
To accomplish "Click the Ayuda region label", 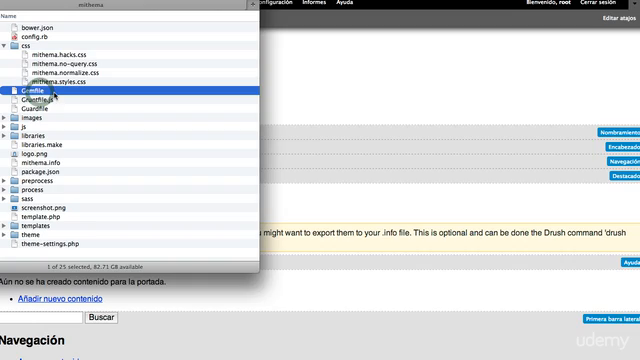I will click(x=631, y=262).
